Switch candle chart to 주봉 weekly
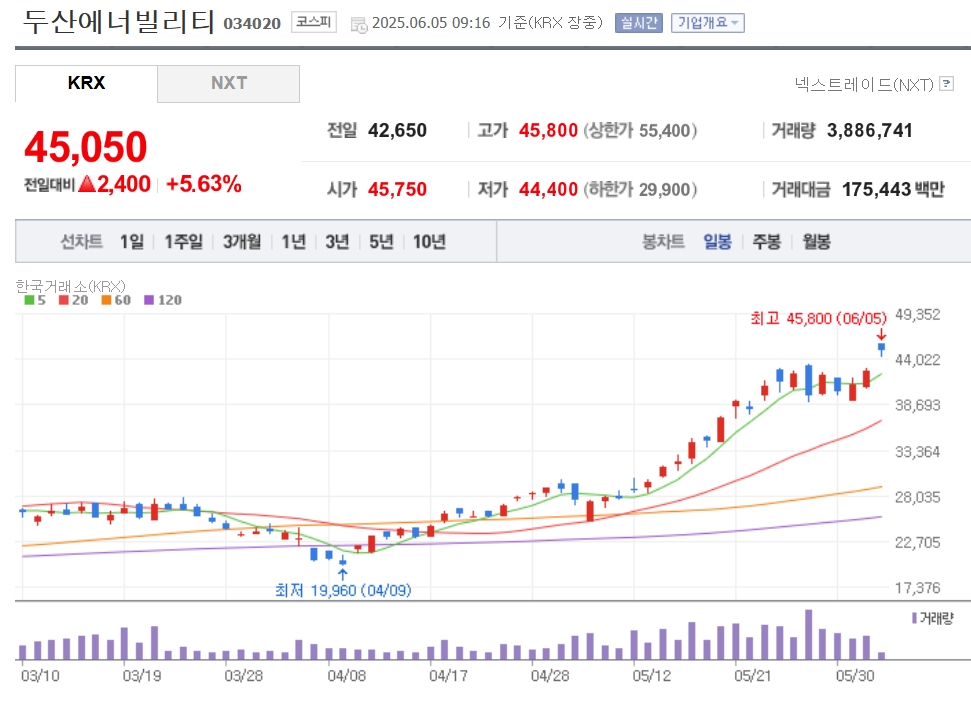971x702 pixels. click(767, 241)
